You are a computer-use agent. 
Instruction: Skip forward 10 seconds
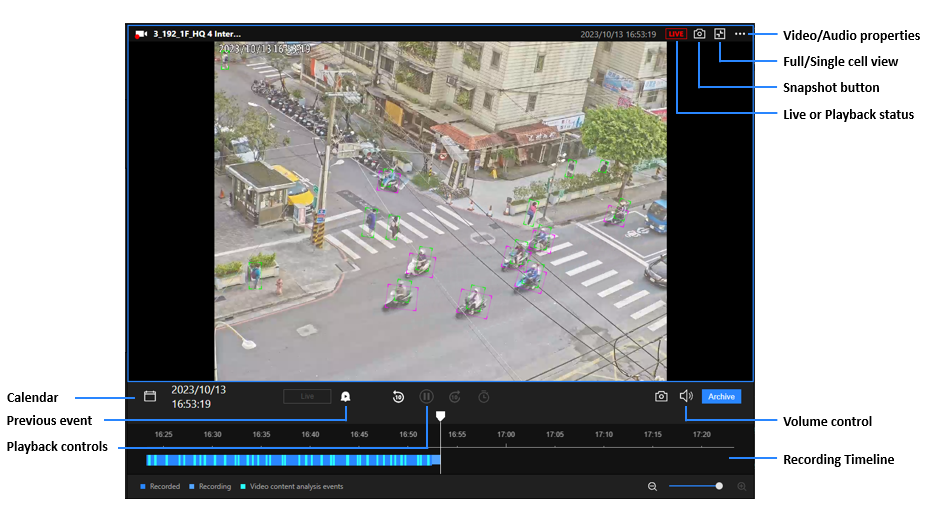tap(454, 397)
